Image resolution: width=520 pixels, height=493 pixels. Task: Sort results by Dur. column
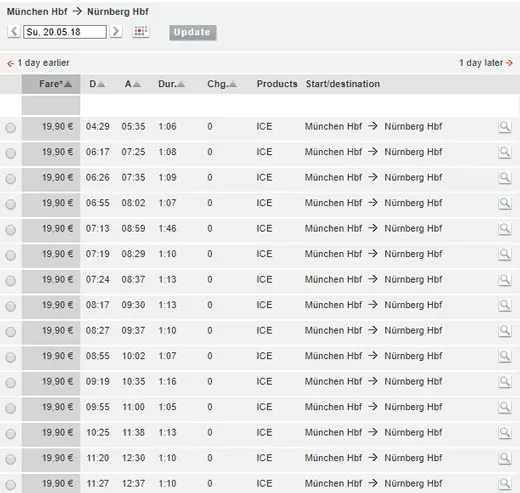pyautogui.click(x=171, y=84)
